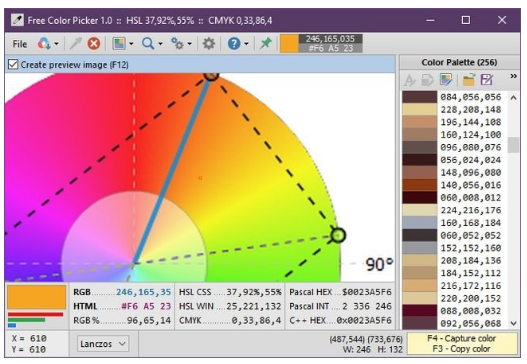Click the grayed tag icon in palette toolbar
Viewport: 527px width, 364px height.
tap(428, 80)
